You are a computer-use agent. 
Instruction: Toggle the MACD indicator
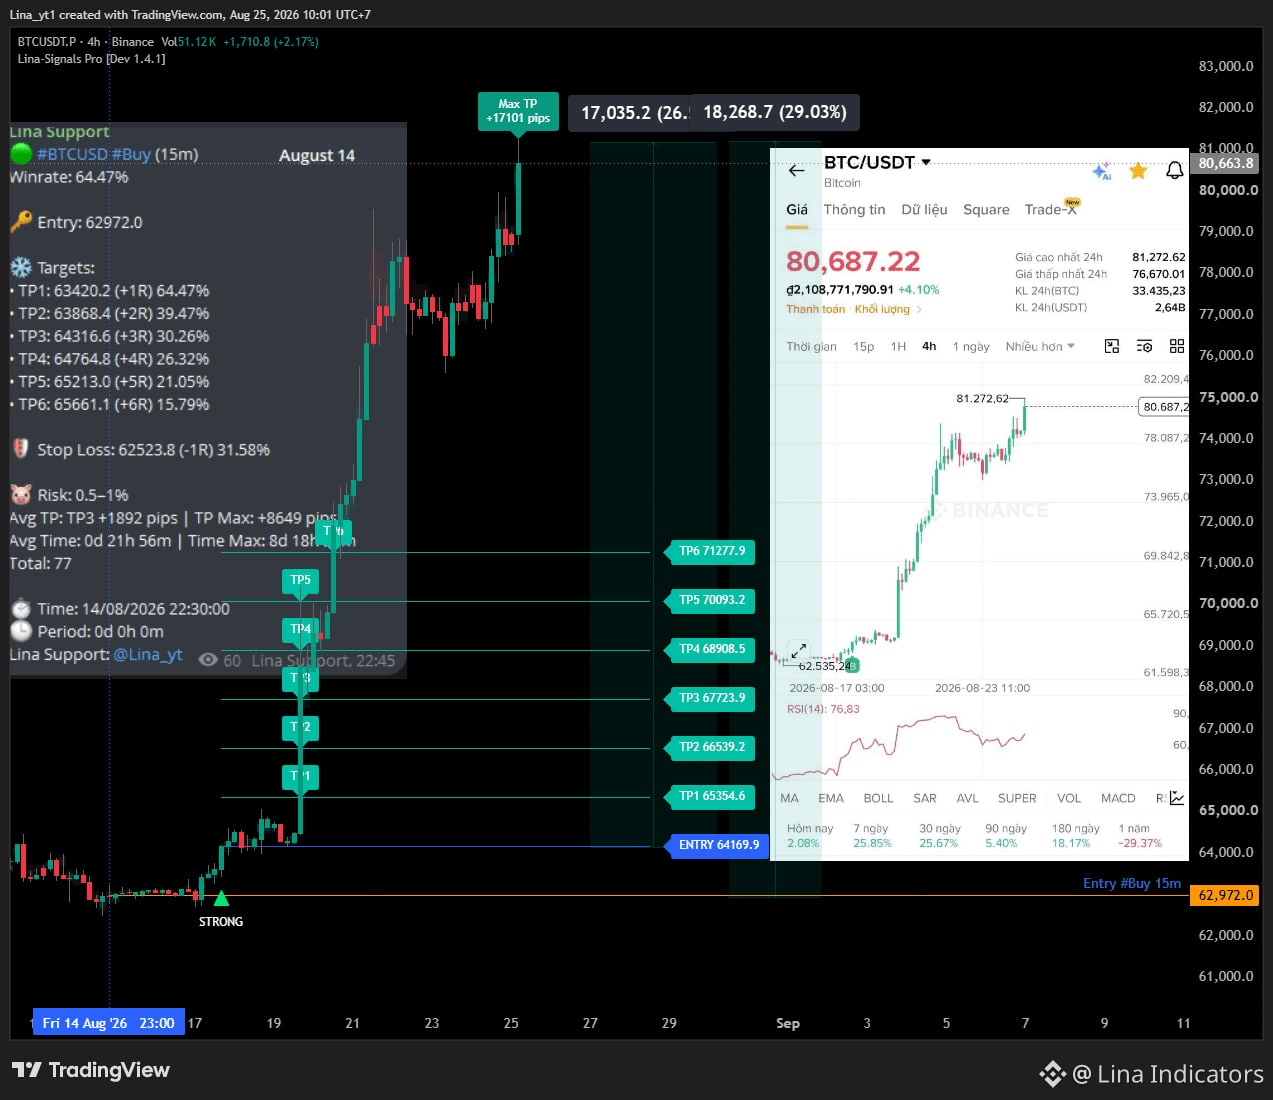pyautogui.click(x=1118, y=798)
